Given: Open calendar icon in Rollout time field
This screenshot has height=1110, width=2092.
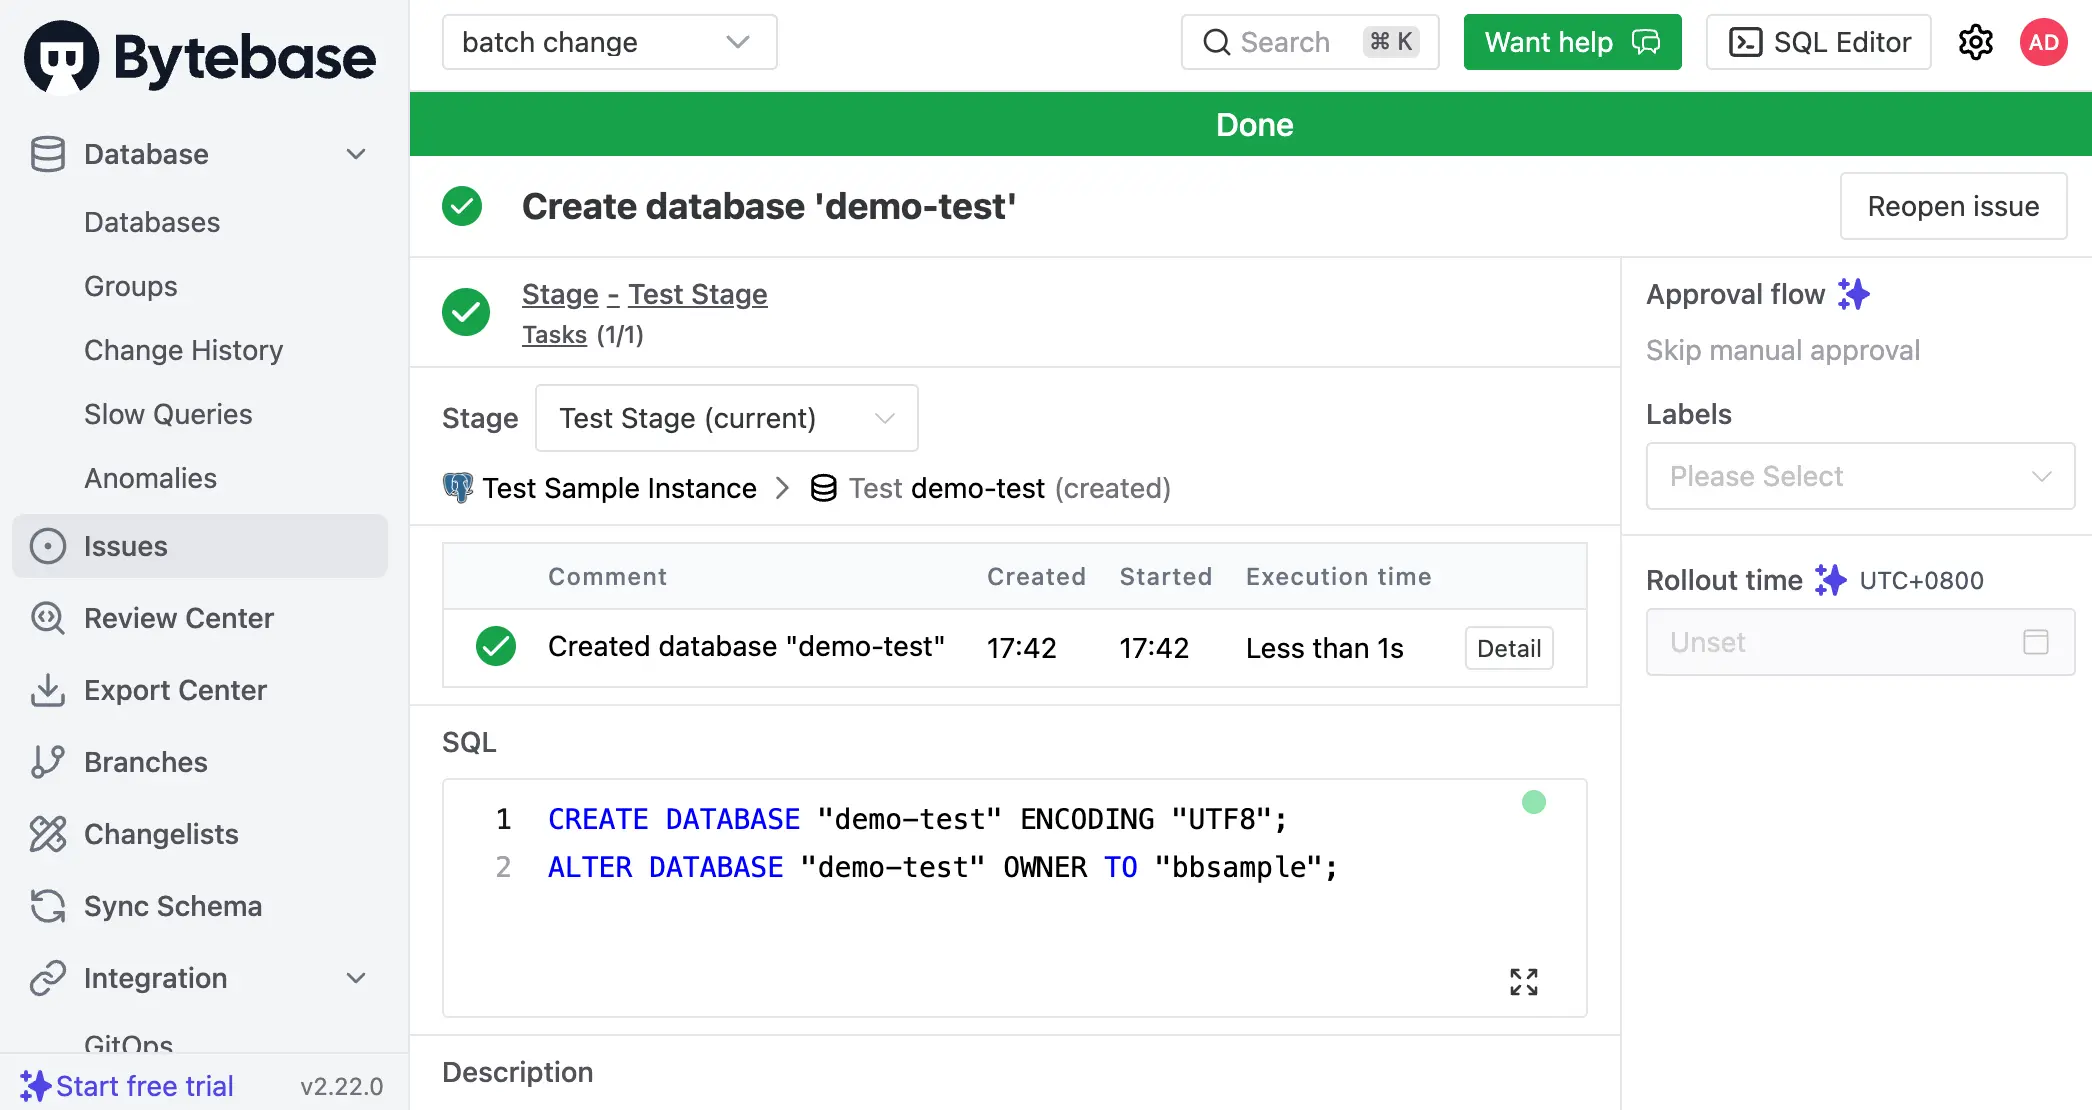Looking at the screenshot, I should pos(2035,642).
